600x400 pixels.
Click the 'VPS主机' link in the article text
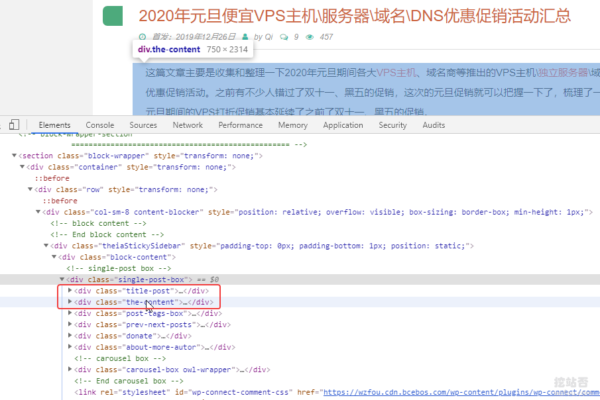coord(396,72)
